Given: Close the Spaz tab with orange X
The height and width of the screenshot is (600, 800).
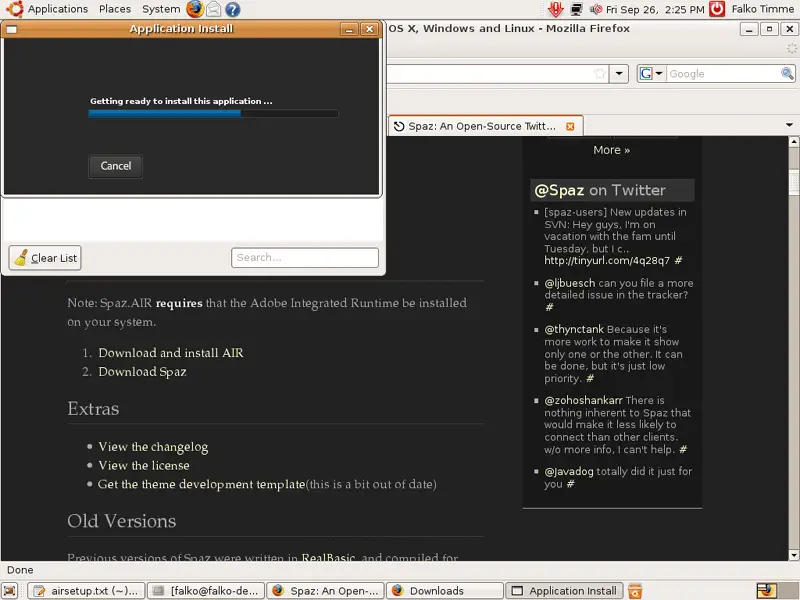Looking at the screenshot, I should (570, 127).
